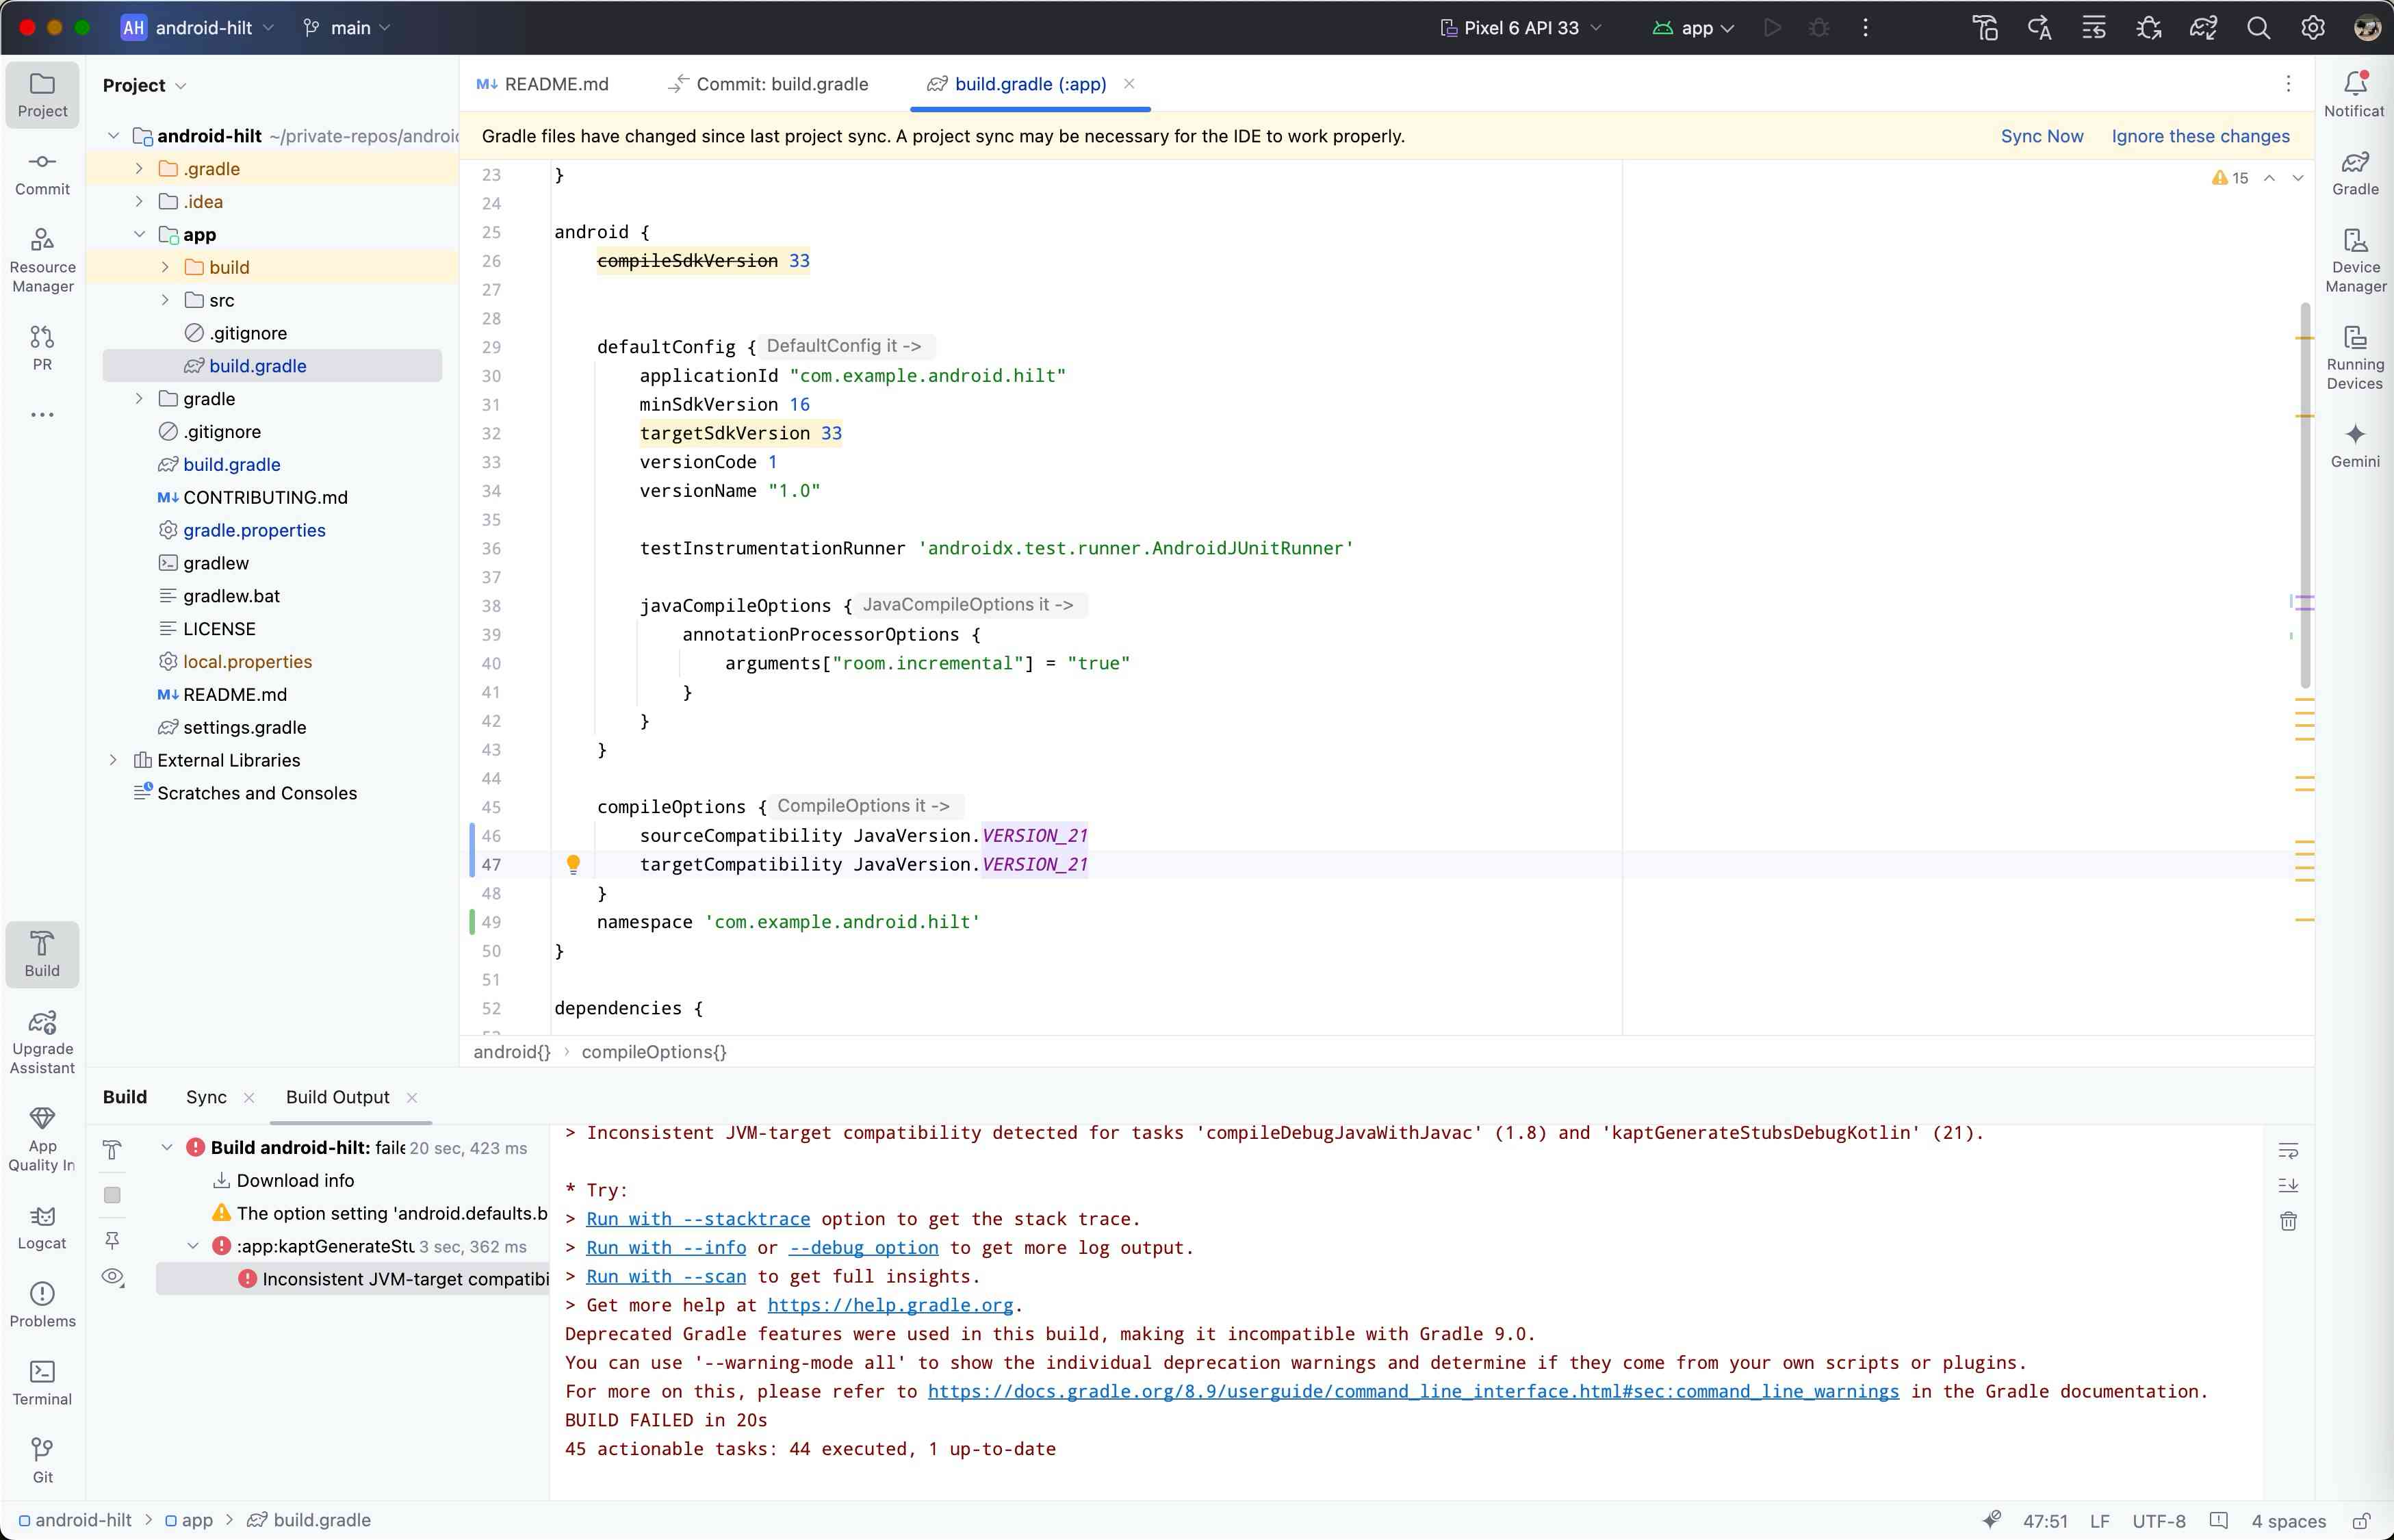Toggle pin tab in Build panel
The image size is (2394, 1540).
[112, 1240]
